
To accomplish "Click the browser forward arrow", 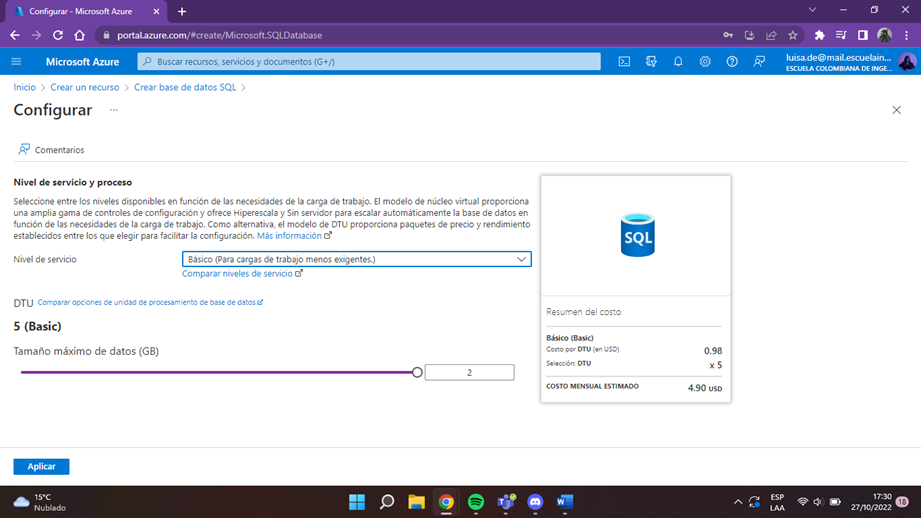I will click(36, 35).
